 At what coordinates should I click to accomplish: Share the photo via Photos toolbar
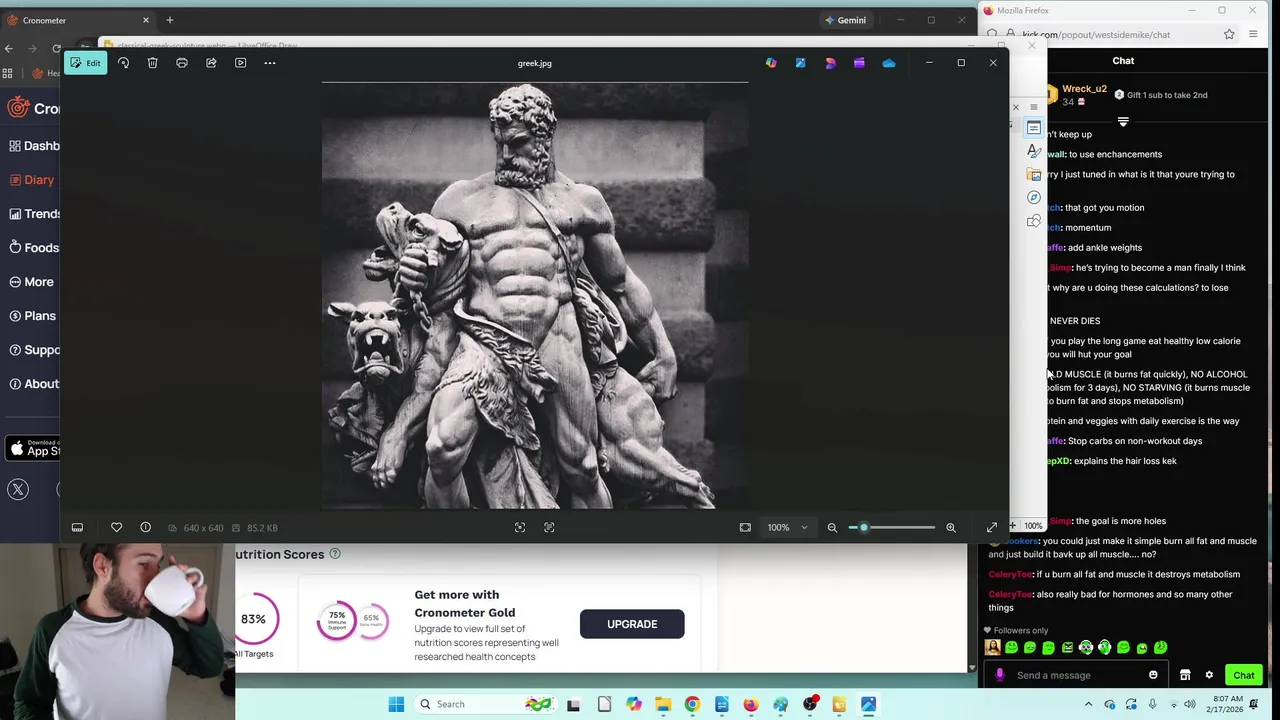tap(211, 63)
